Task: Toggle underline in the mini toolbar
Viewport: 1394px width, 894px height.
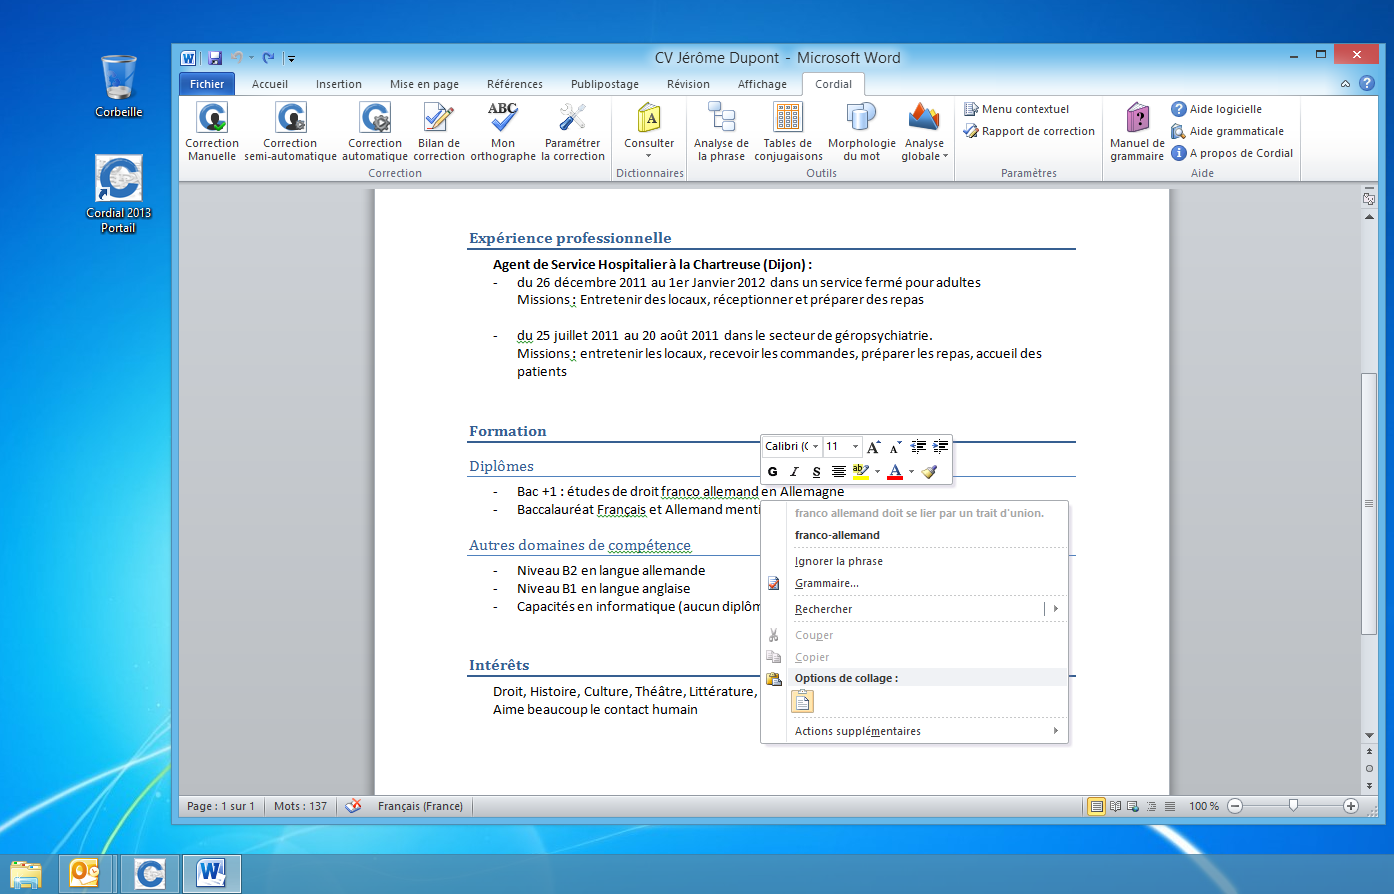Action: (816, 472)
